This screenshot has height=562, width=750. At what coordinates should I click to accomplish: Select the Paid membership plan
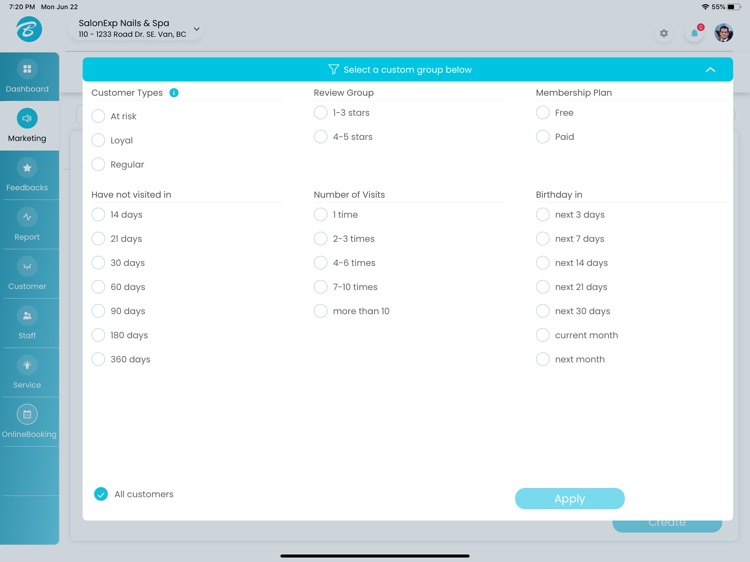pyautogui.click(x=543, y=137)
